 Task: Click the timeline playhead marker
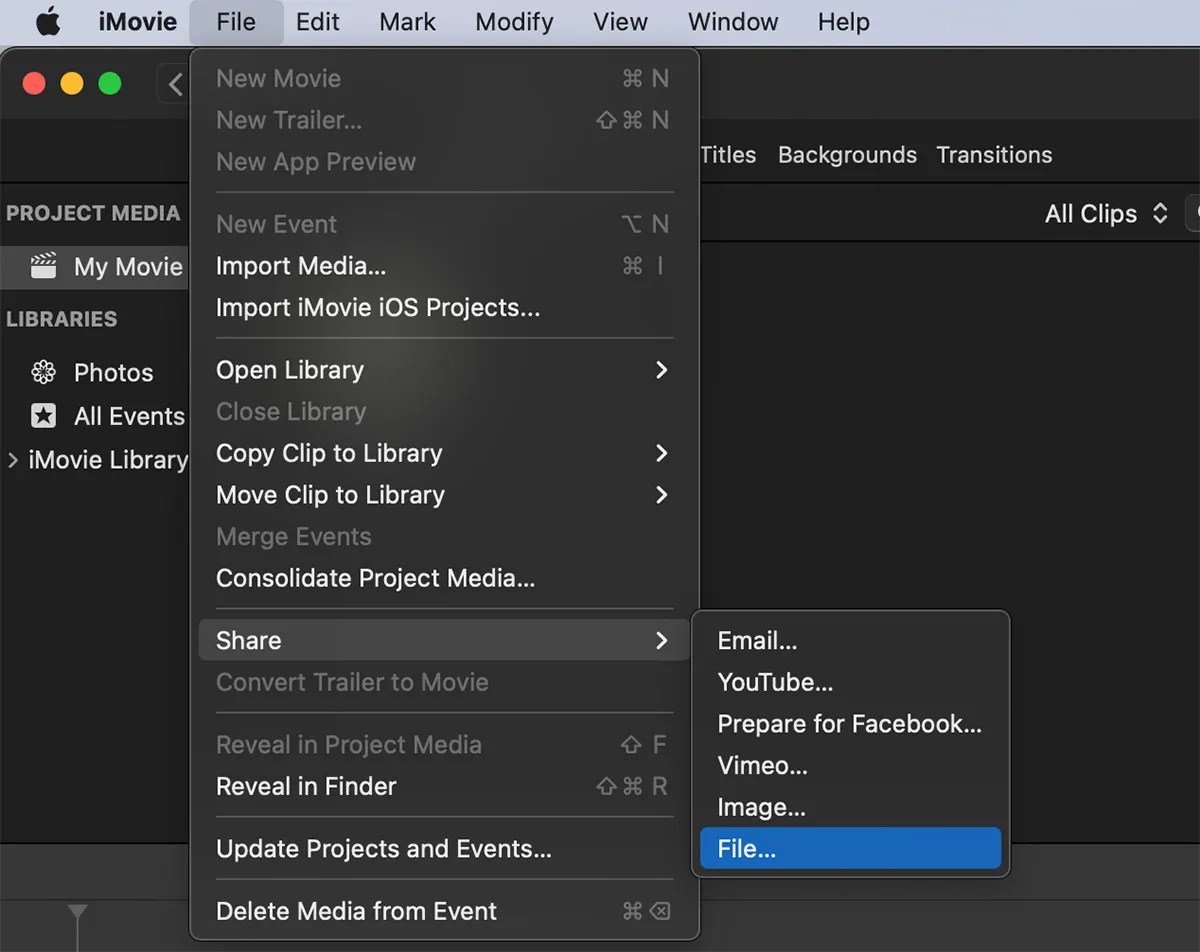[78, 911]
